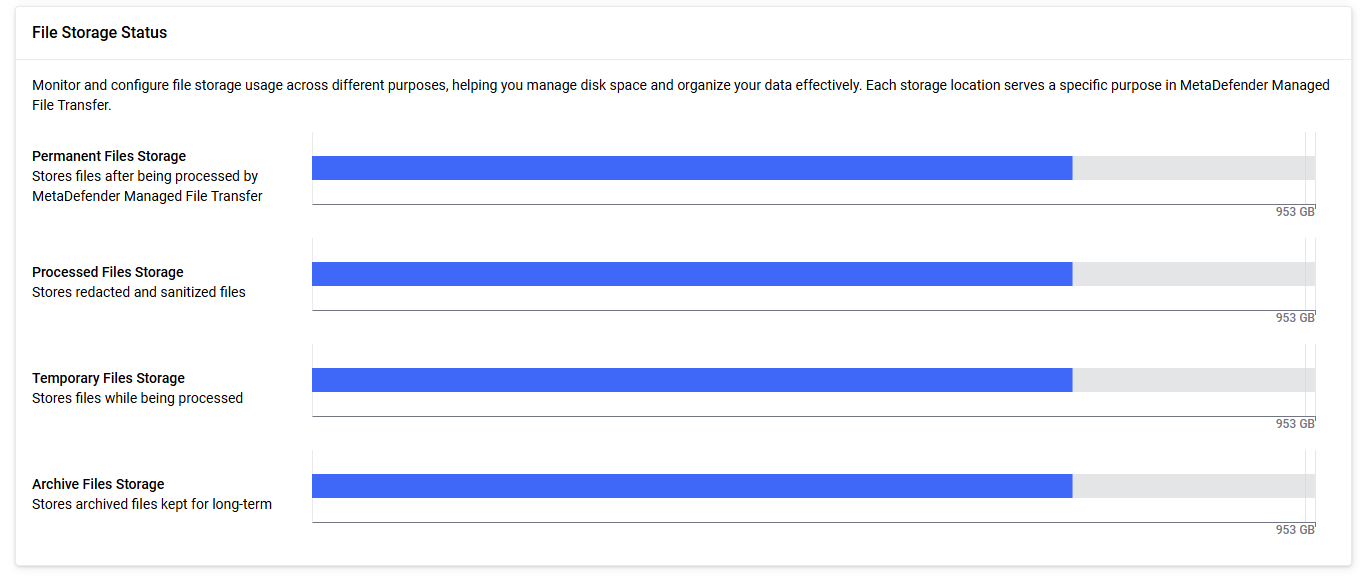Click the File Storage Status heading
The image size is (1369, 581).
(x=99, y=33)
